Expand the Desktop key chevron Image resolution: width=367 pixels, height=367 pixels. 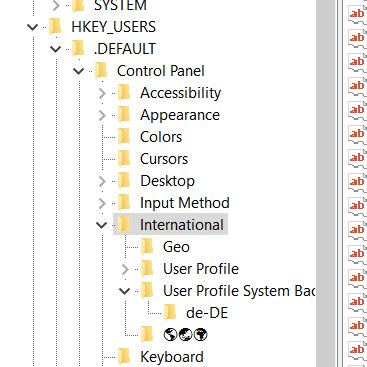coord(102,181)
